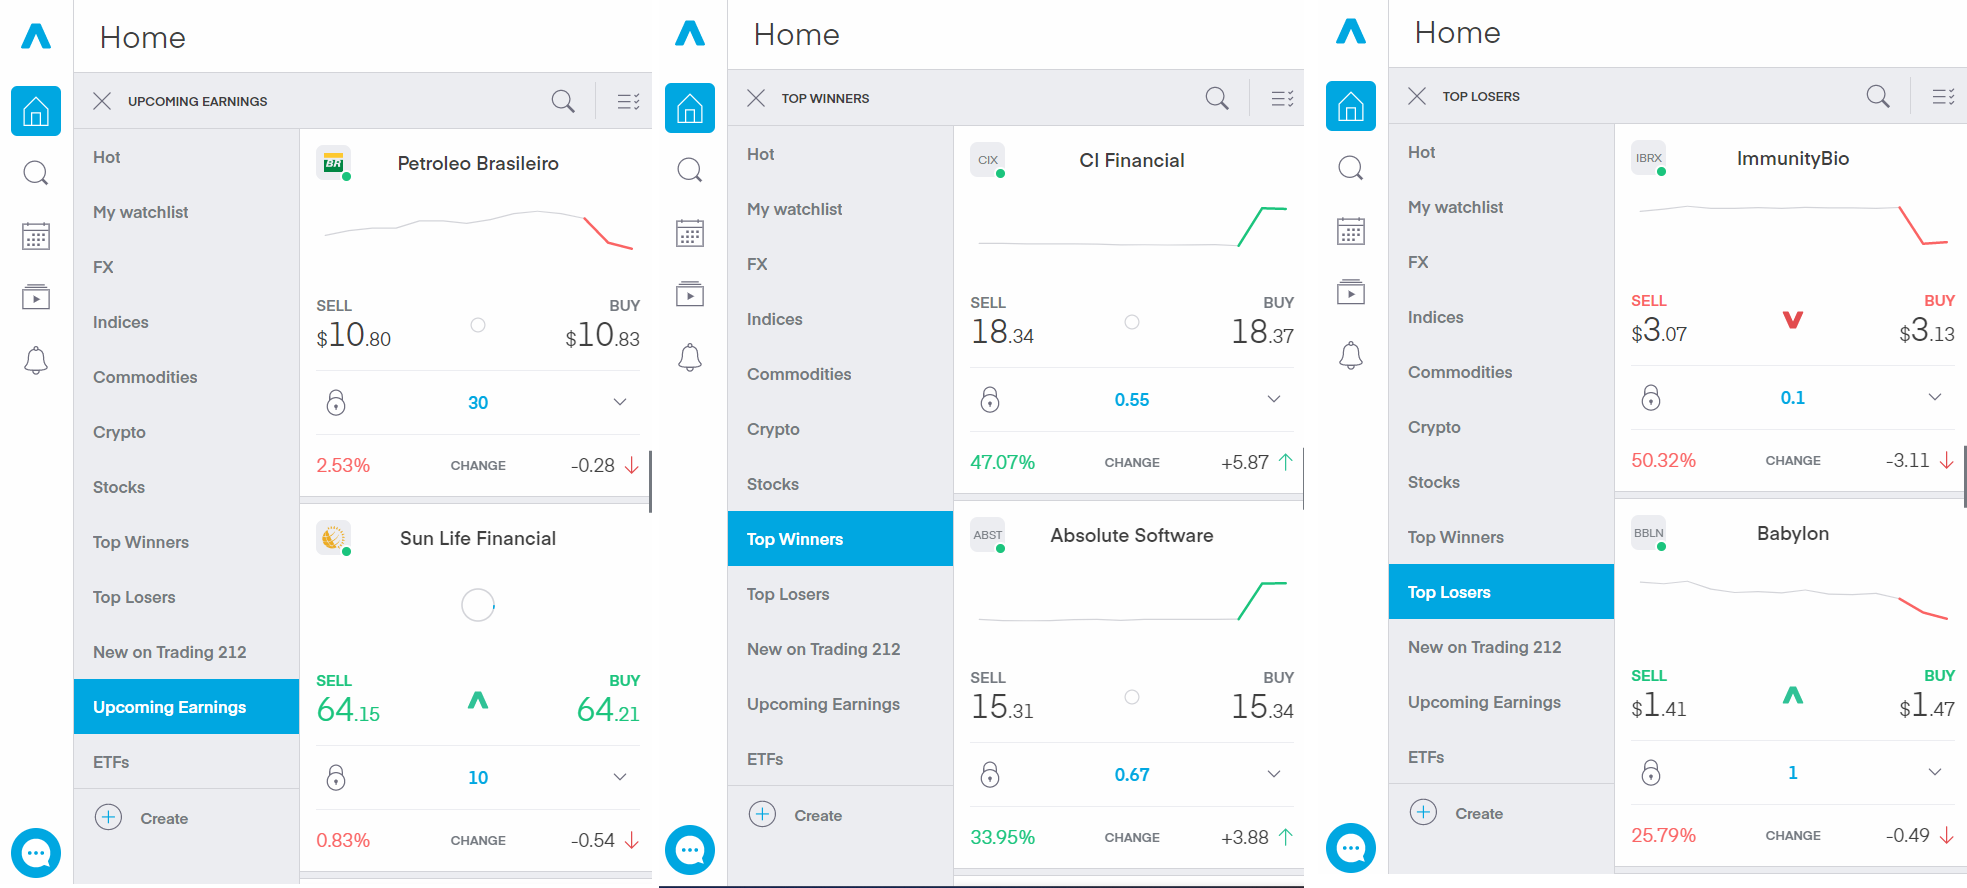Click BUY $10.83 on Petroleo Brasileiro
This screenshot has height=888, width=1967.
click(x=602, y=325)
